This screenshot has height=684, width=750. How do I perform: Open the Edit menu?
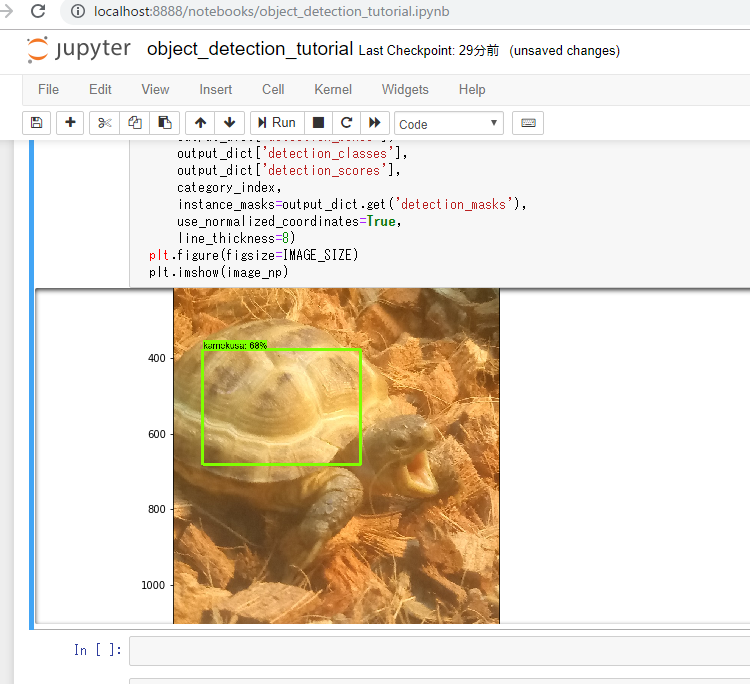tap(100, 89)
